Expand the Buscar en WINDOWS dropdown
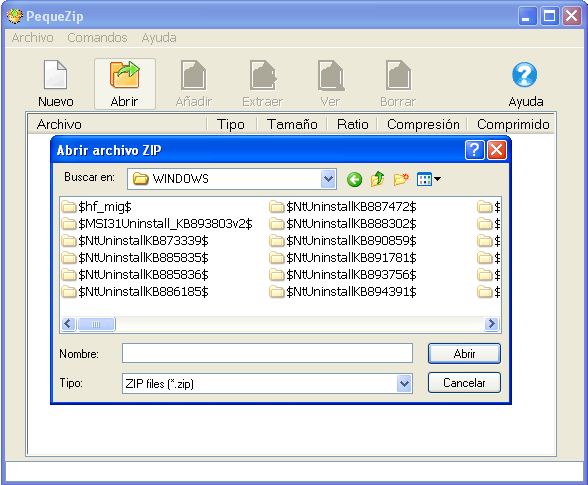This screenshot has width=588, height=485. [328, 179]
